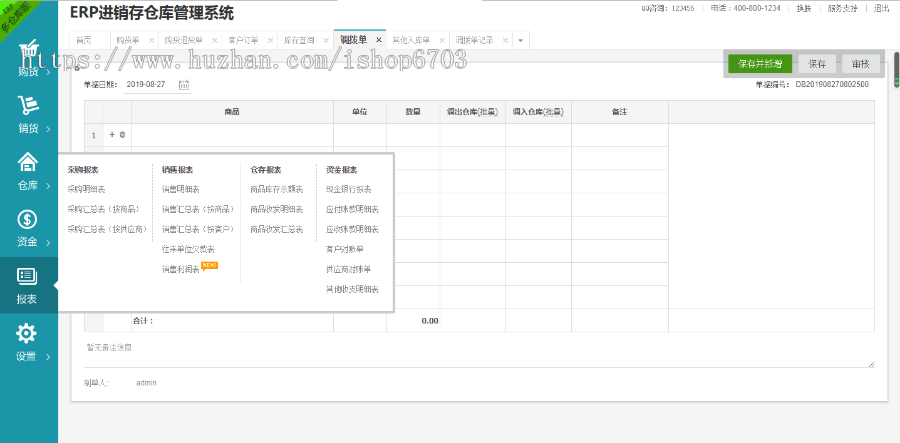Close the 调拨单记录 tab
Viewport: 900px width, 443px height.
(x=505, y=40)
